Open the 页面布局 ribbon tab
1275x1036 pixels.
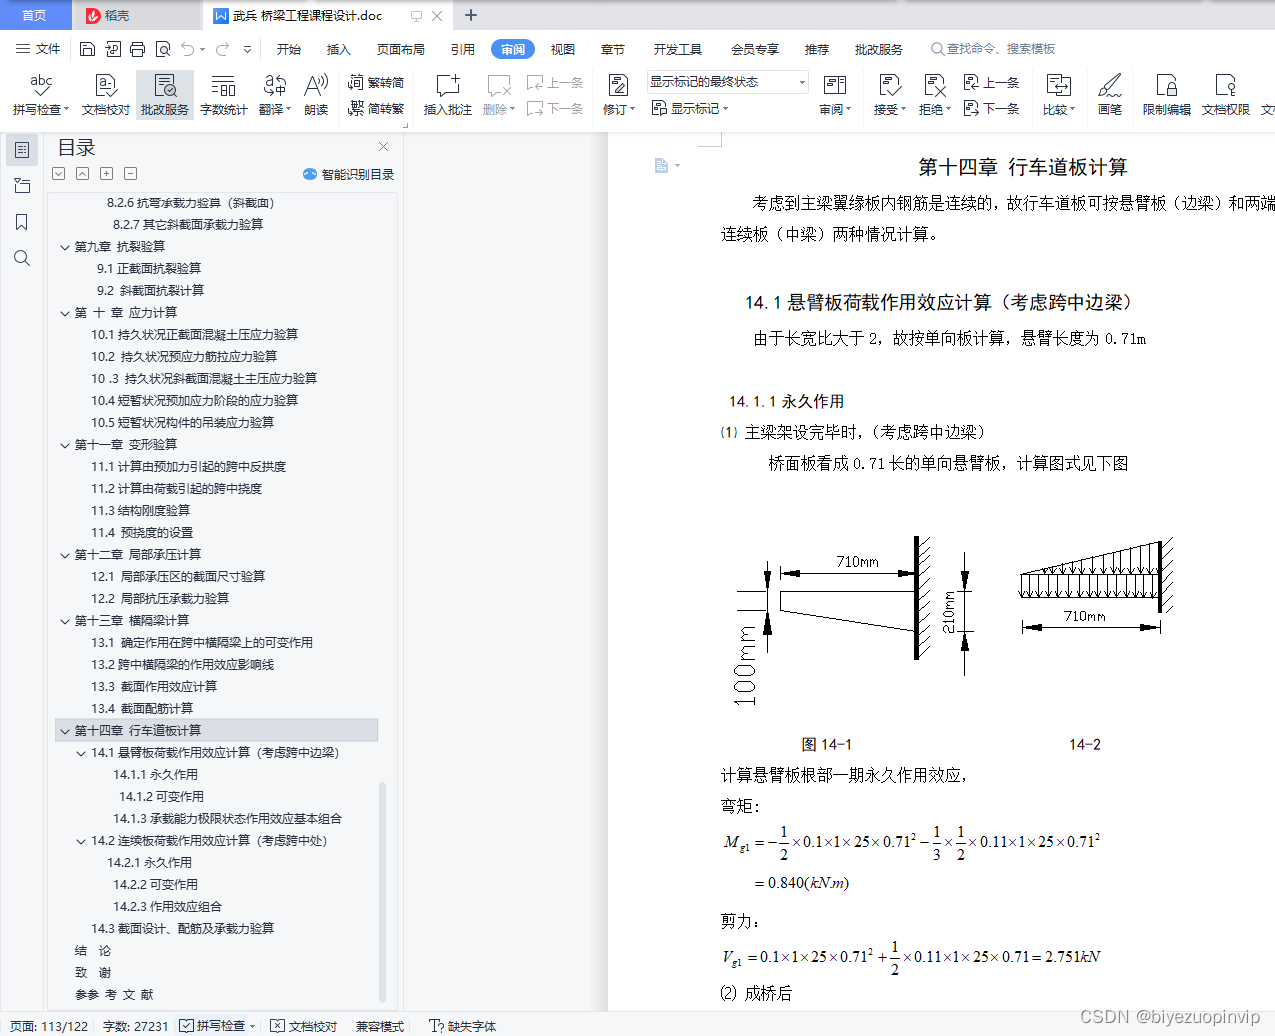pyautogui.click(x=401, y=49)
